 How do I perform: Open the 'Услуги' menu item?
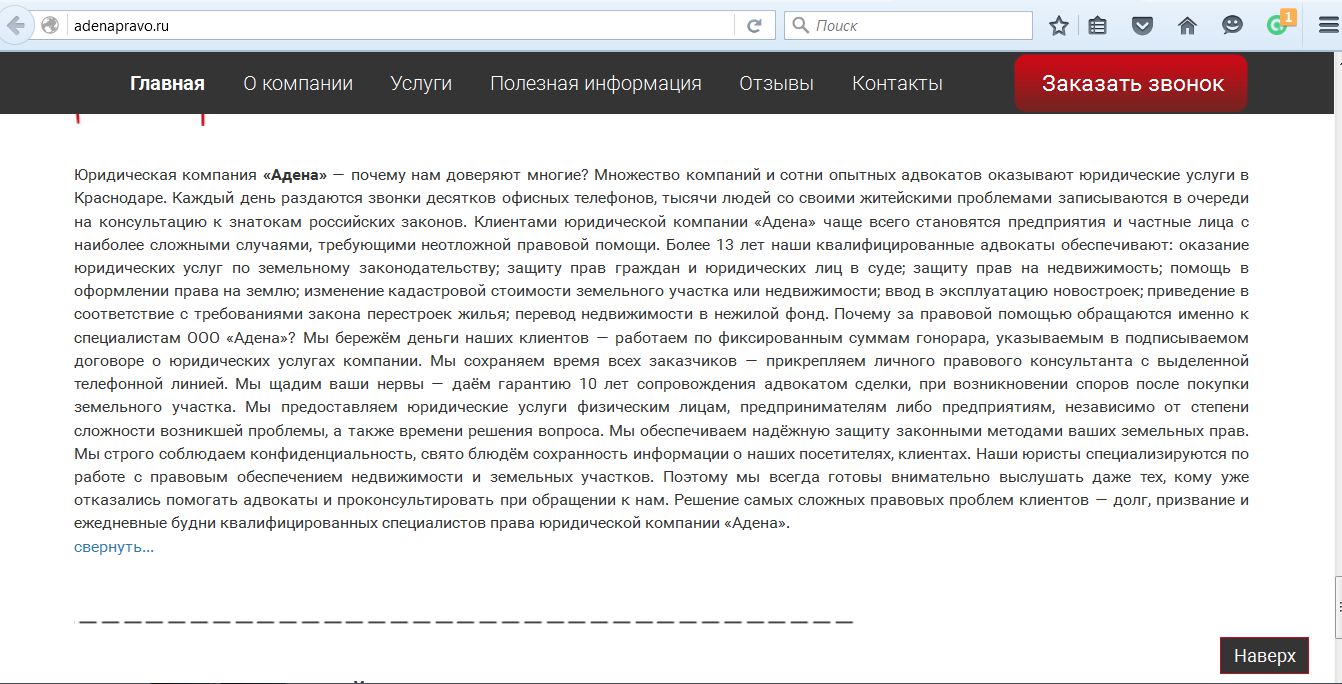tap(421, 84)
